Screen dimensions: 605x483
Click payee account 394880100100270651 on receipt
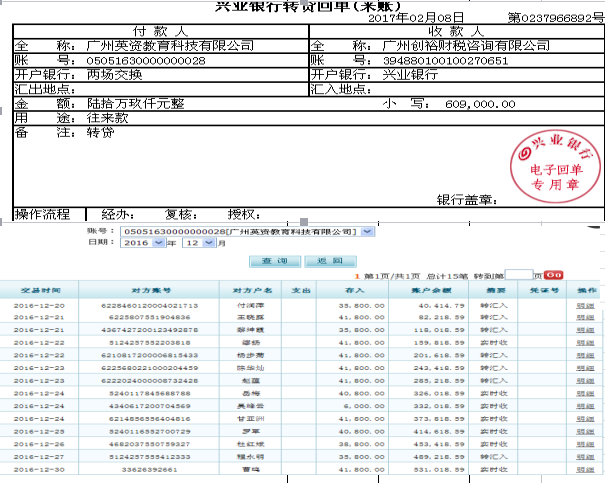[x=446, y=61]
